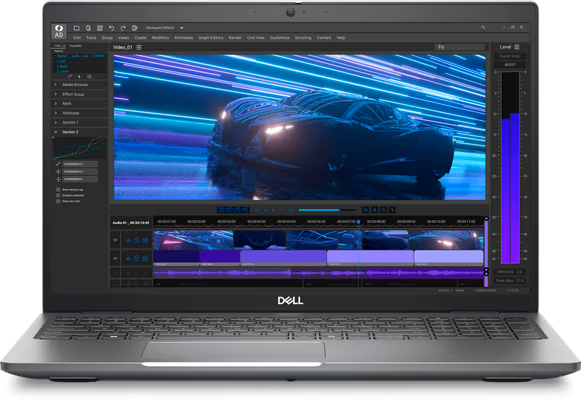The width and height of the screenshot is (581, 402).
Task: Click the tools icon on track V1
Action: [145, 258]
